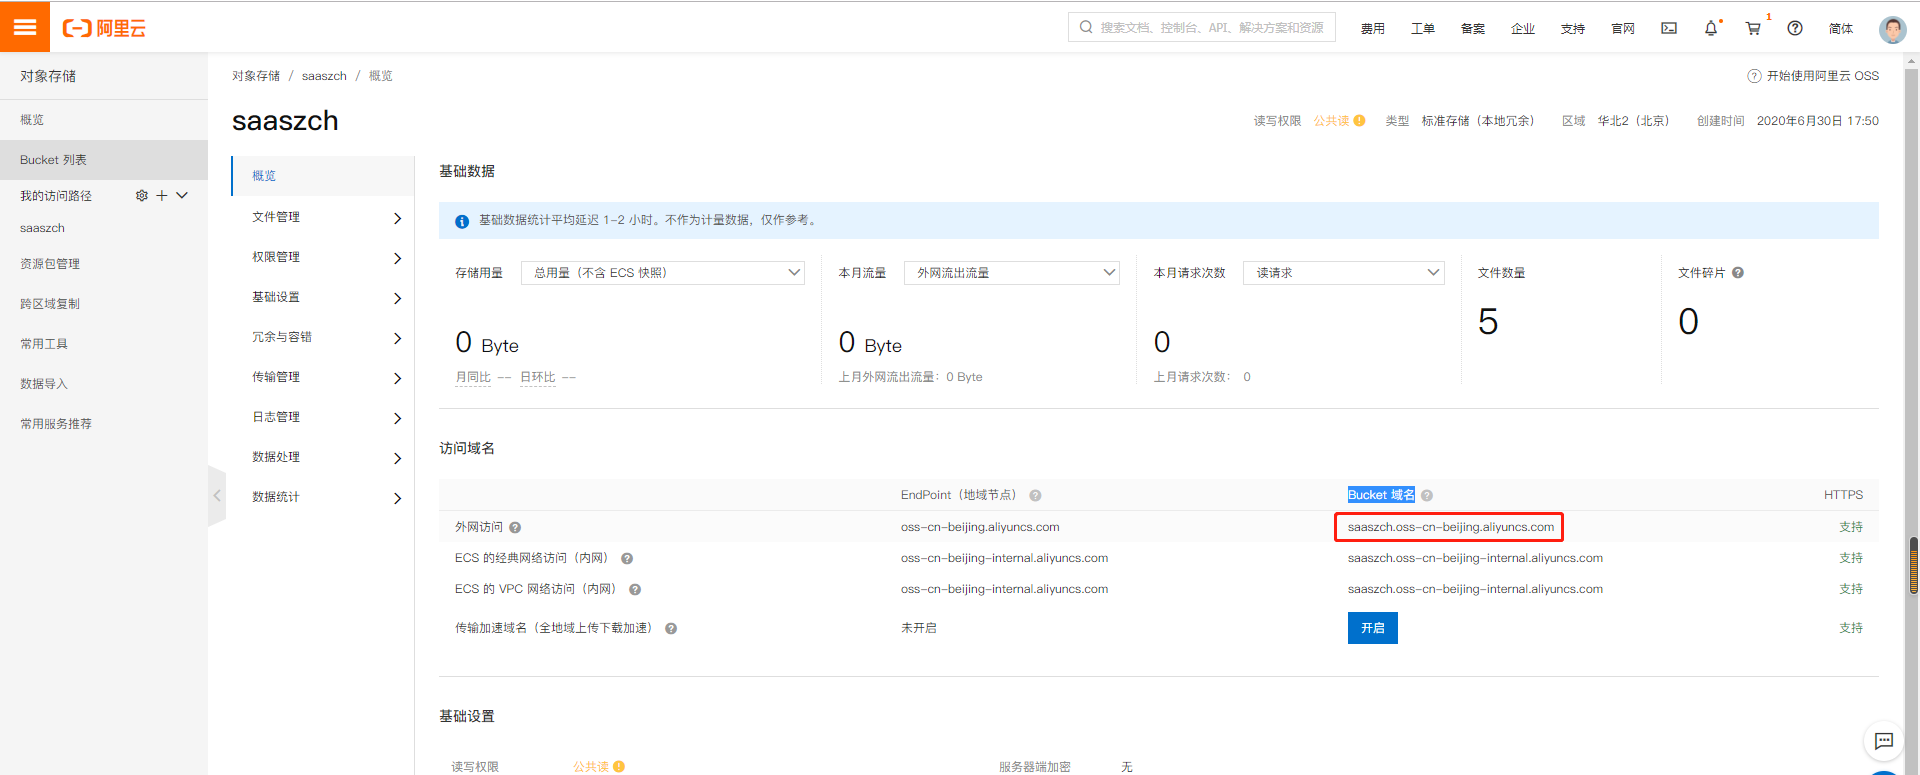Open the Cloud Shell terminal icon

(1669, 28)
